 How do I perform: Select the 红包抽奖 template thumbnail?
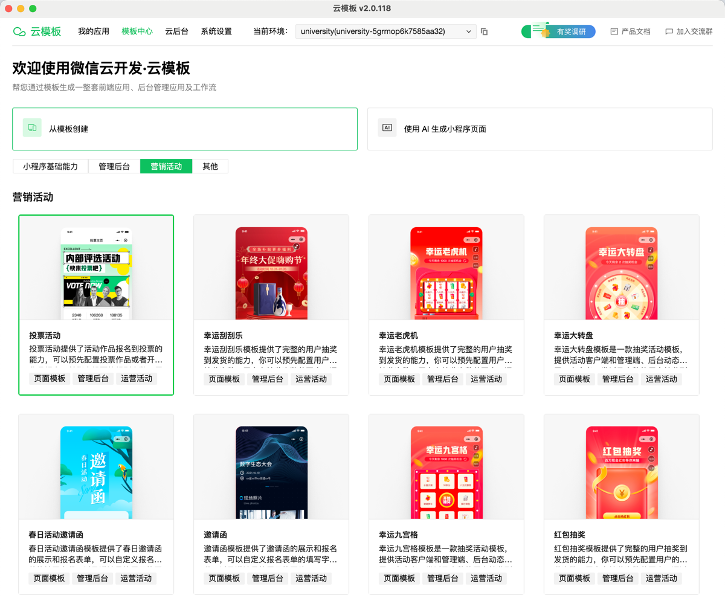coord(621,472)
